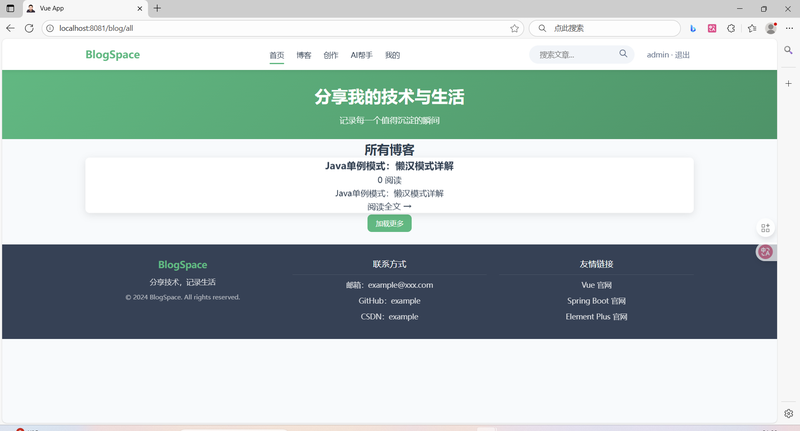Bookmark this page with the star icon
This screenshot has height=431, width=800.
(x=514, y=29)
